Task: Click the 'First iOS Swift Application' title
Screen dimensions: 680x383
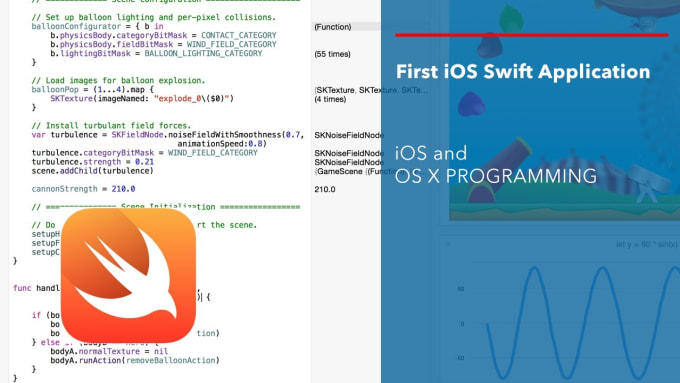Action: click(523, 72)
